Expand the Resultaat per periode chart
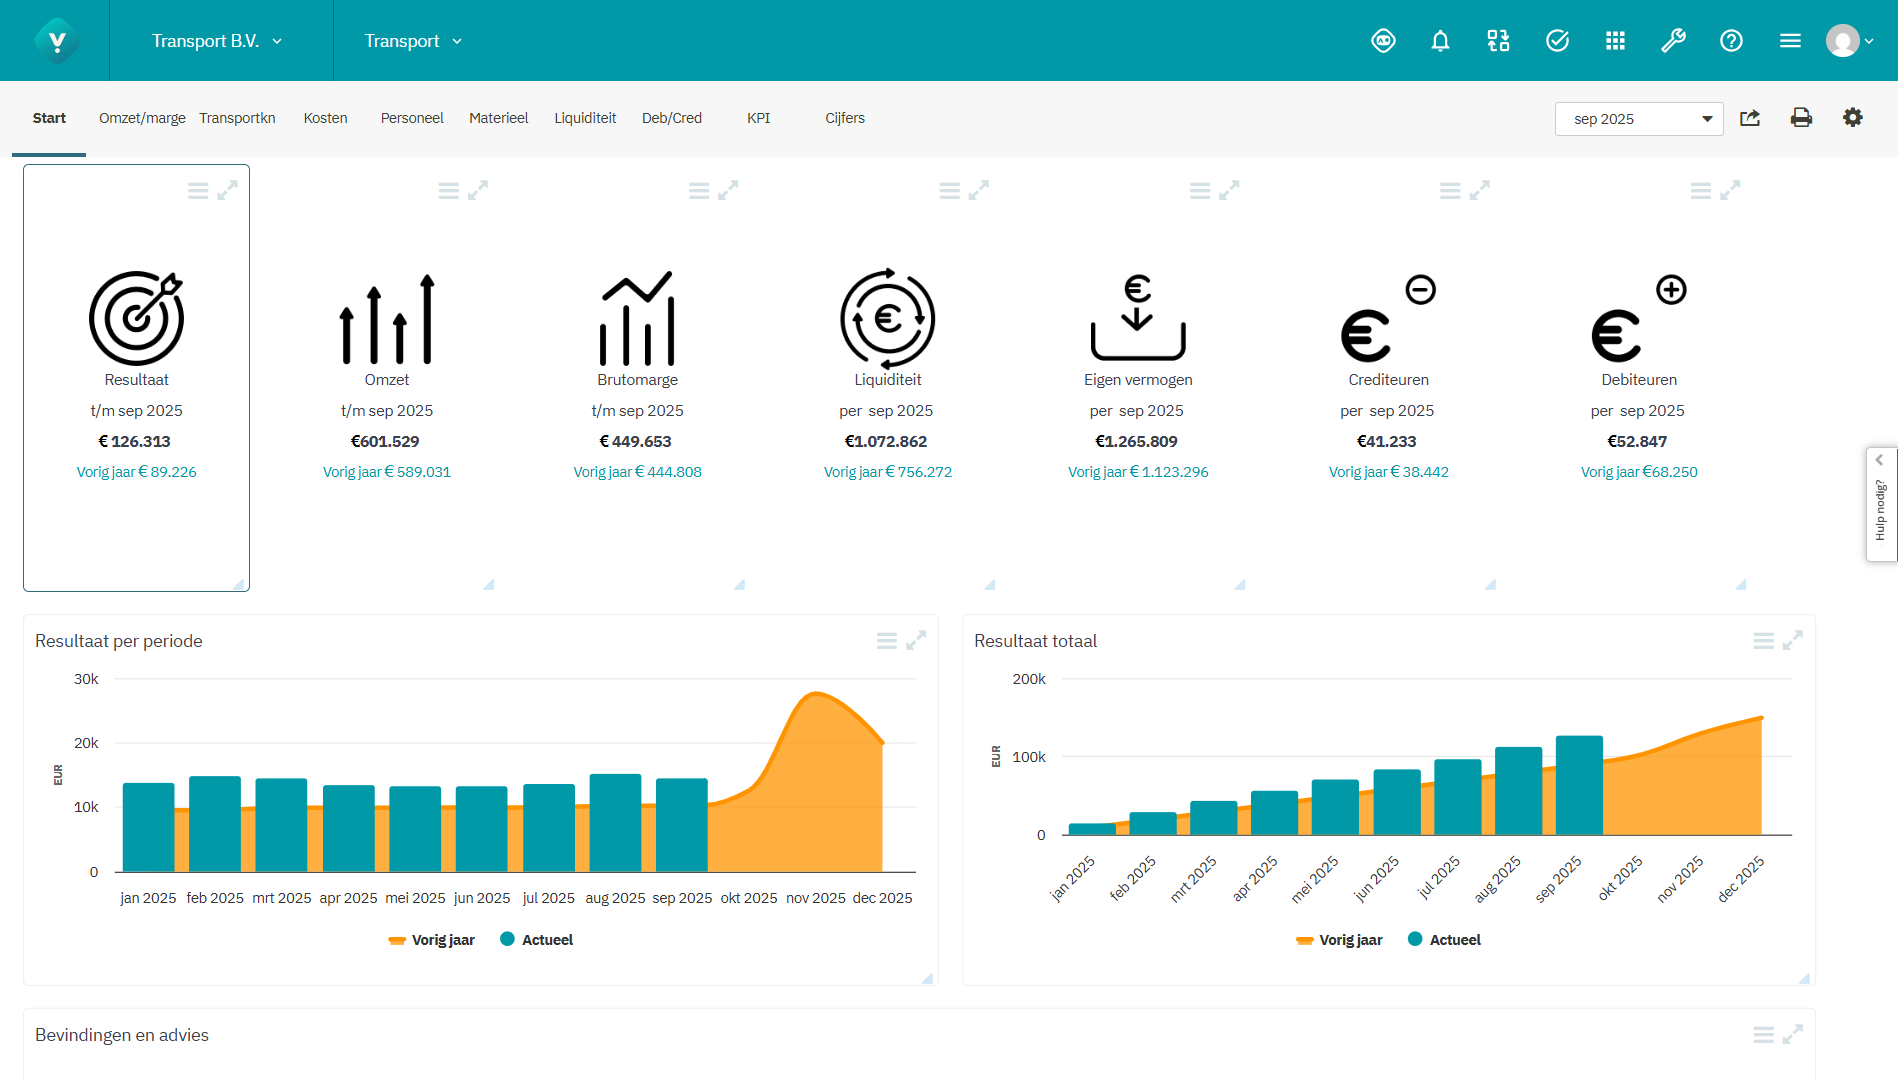Screen dimensions: 1898x1079 [x=916, y=640]
